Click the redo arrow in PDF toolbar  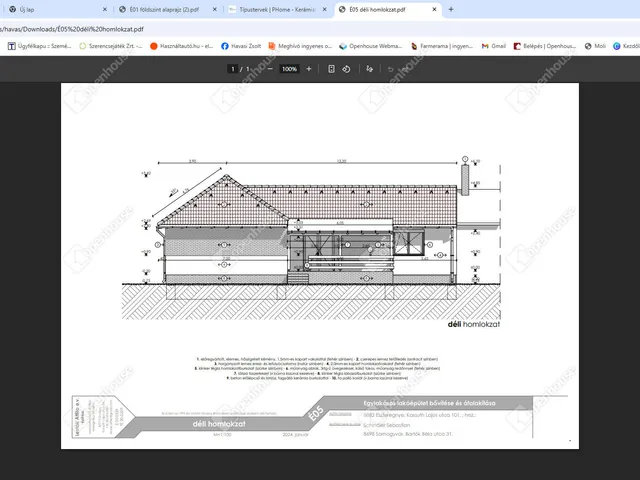[x=404, y=69]
